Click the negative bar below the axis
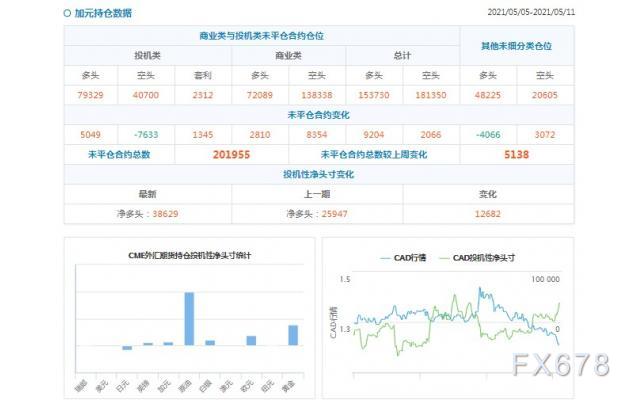 [127, 348]
